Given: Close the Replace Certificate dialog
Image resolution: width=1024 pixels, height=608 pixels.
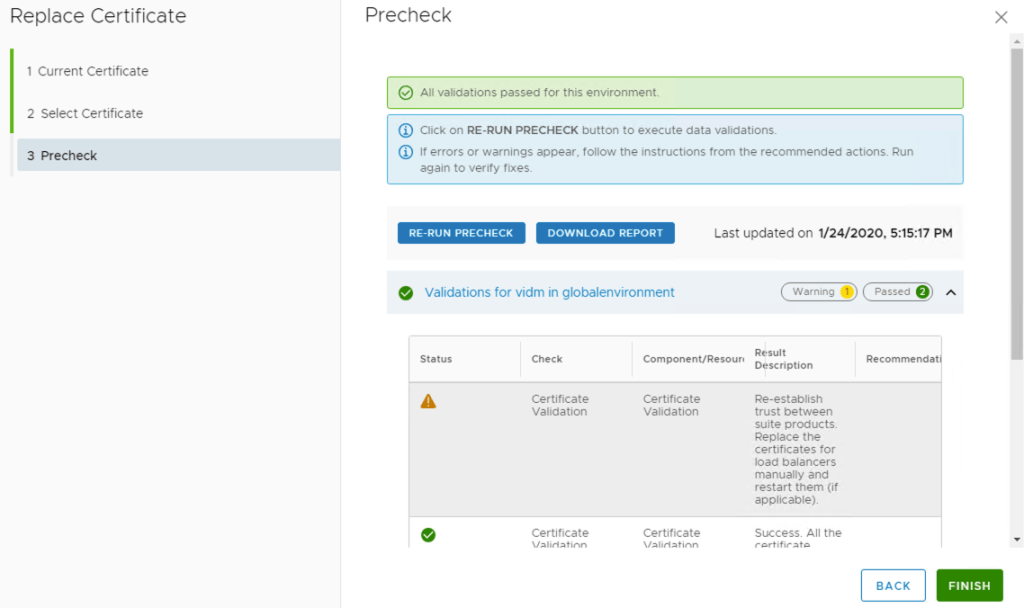Looking at the screenshot, I should (1001, 17).
